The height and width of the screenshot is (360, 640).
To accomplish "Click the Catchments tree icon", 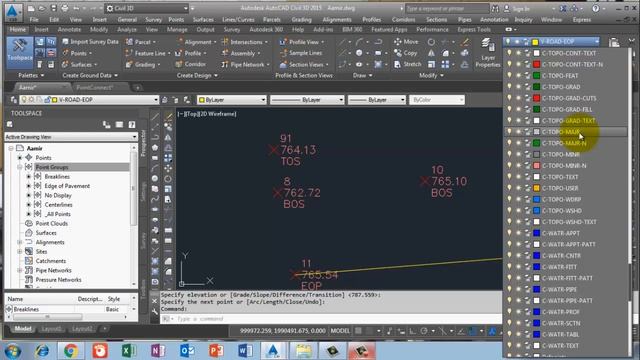I will coord(29,261).
